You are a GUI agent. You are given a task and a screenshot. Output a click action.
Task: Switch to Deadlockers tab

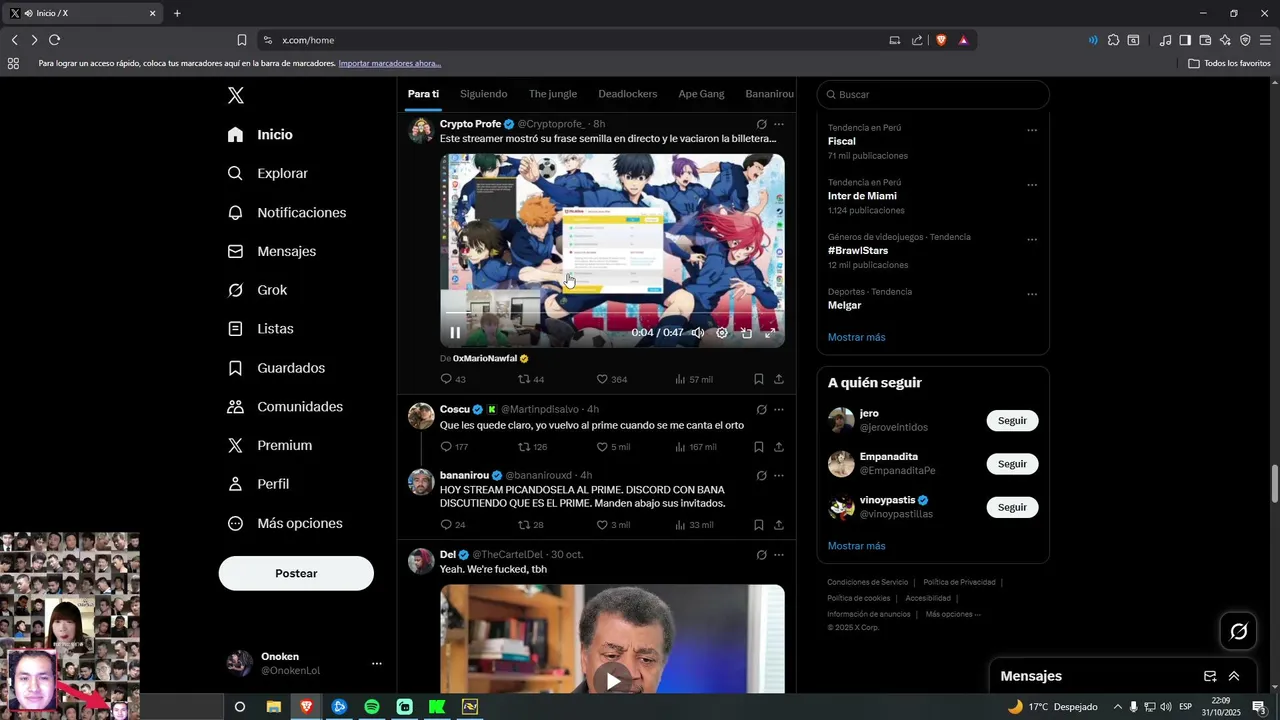click(628, 94)
